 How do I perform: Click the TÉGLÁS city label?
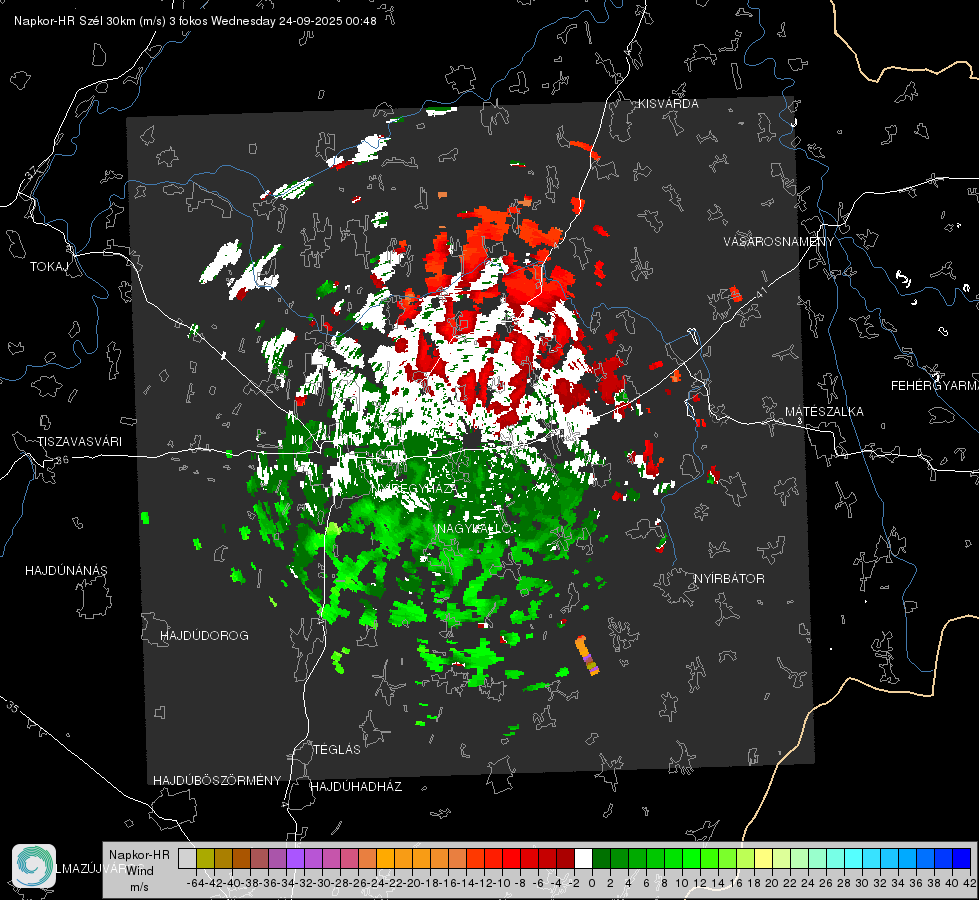coord(337,750)
